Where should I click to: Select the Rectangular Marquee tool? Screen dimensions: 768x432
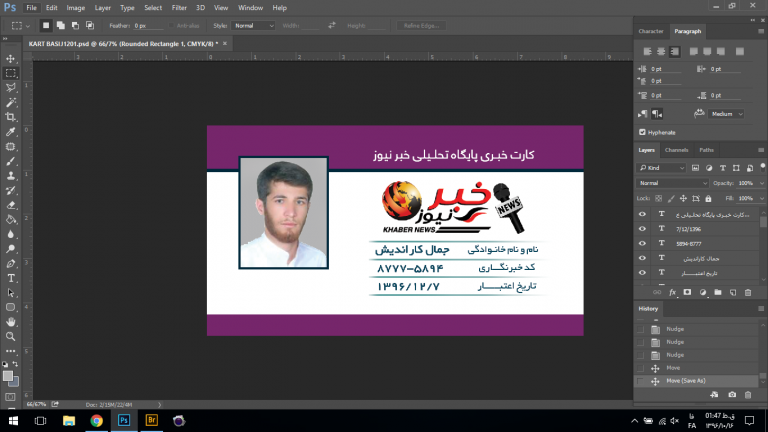10,73
